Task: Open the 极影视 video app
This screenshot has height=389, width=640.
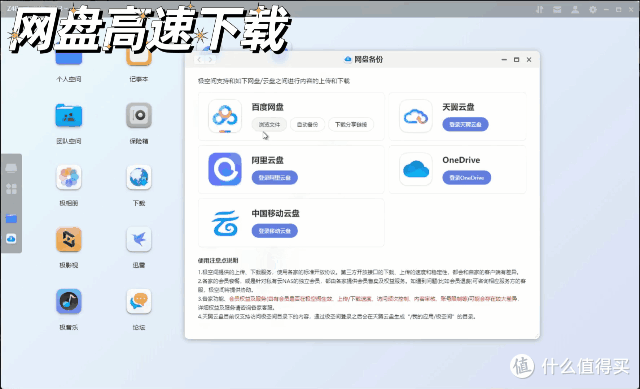Action: 69,240
